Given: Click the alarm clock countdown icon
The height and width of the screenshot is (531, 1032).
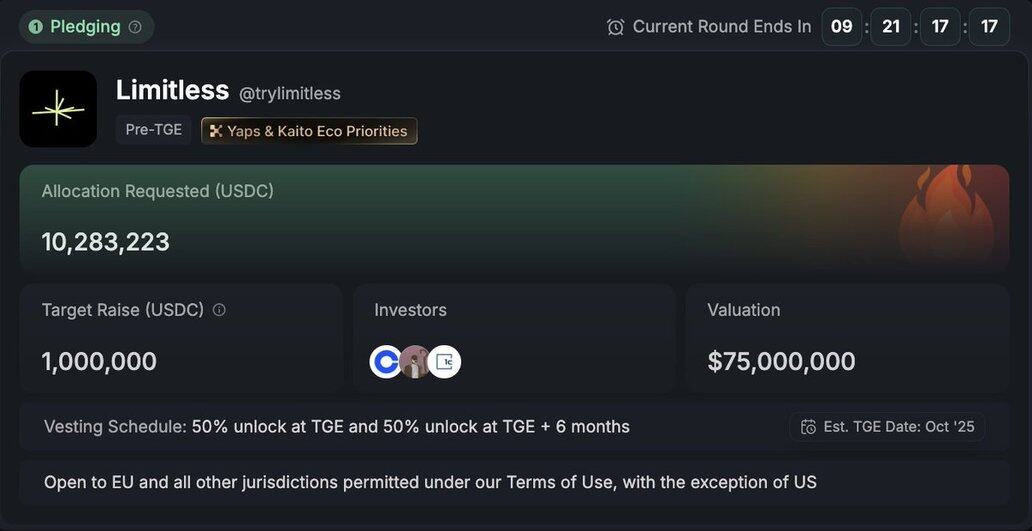Looking at the screenshot, I should (x=615, y=27).
